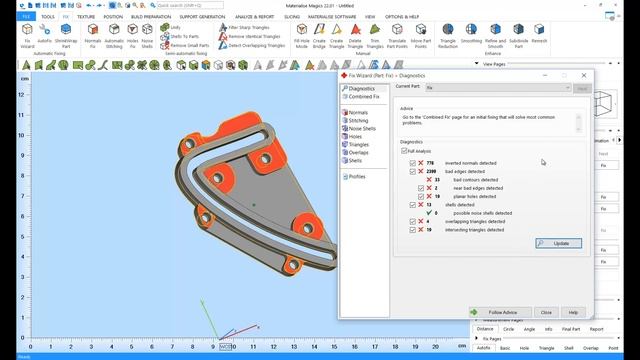This screenshot has width=640, height=360.
Task: Toggle near bad edges detected checkbox
Action: (x=421, y=188)
